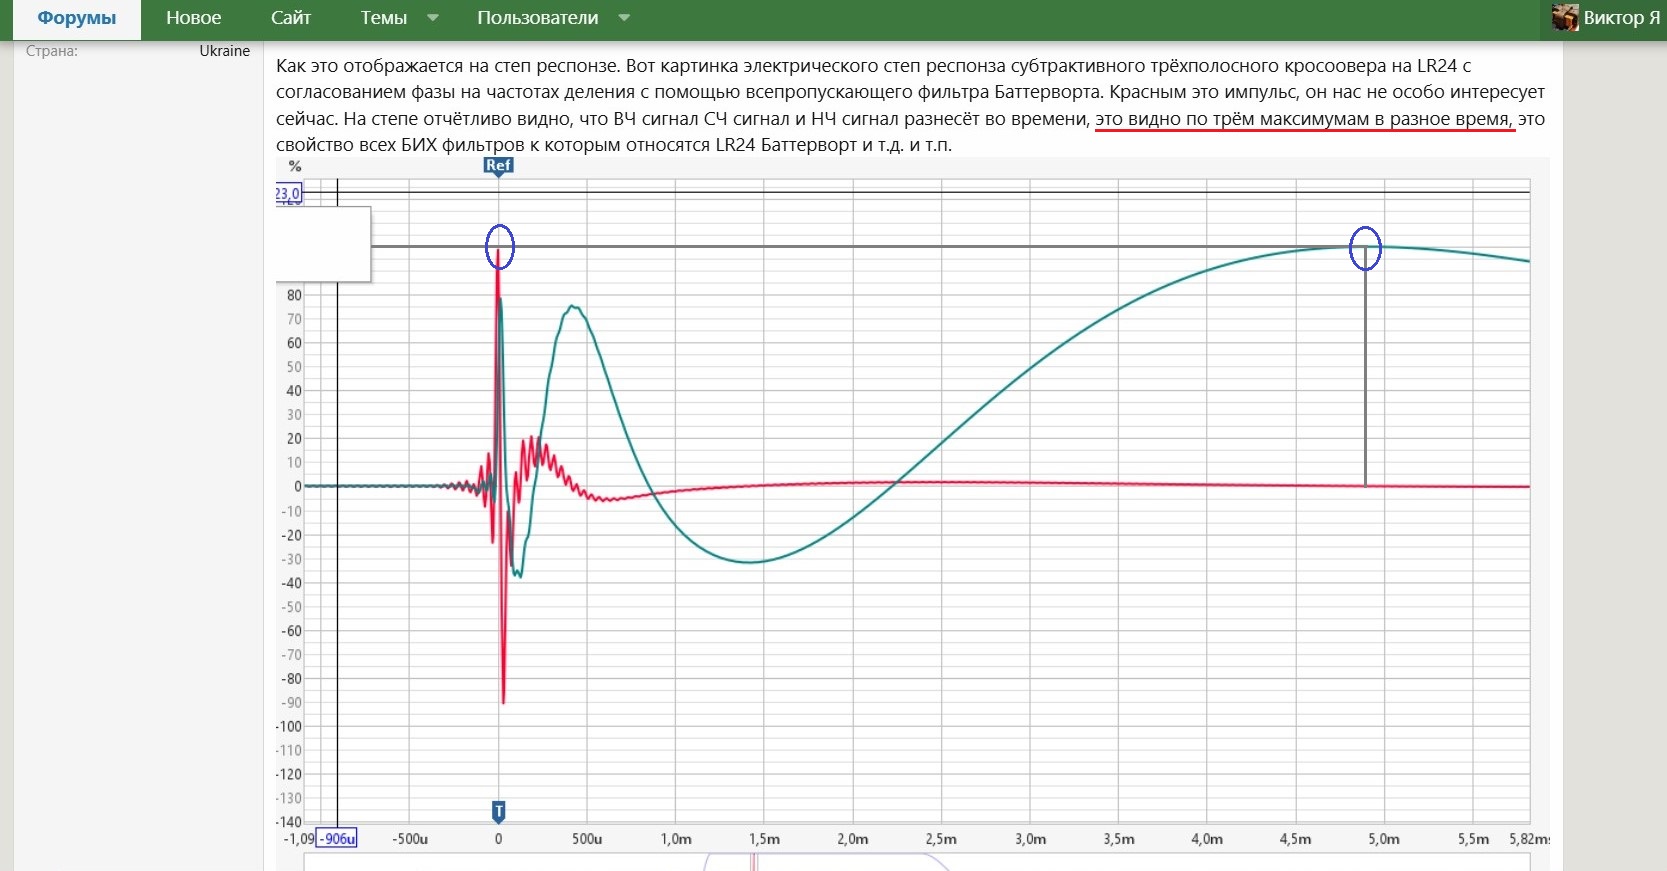This screenshot has width=1667, height=871.
Task: Click the 5,5m label on the time axis
Action: tap(1473, 839)
